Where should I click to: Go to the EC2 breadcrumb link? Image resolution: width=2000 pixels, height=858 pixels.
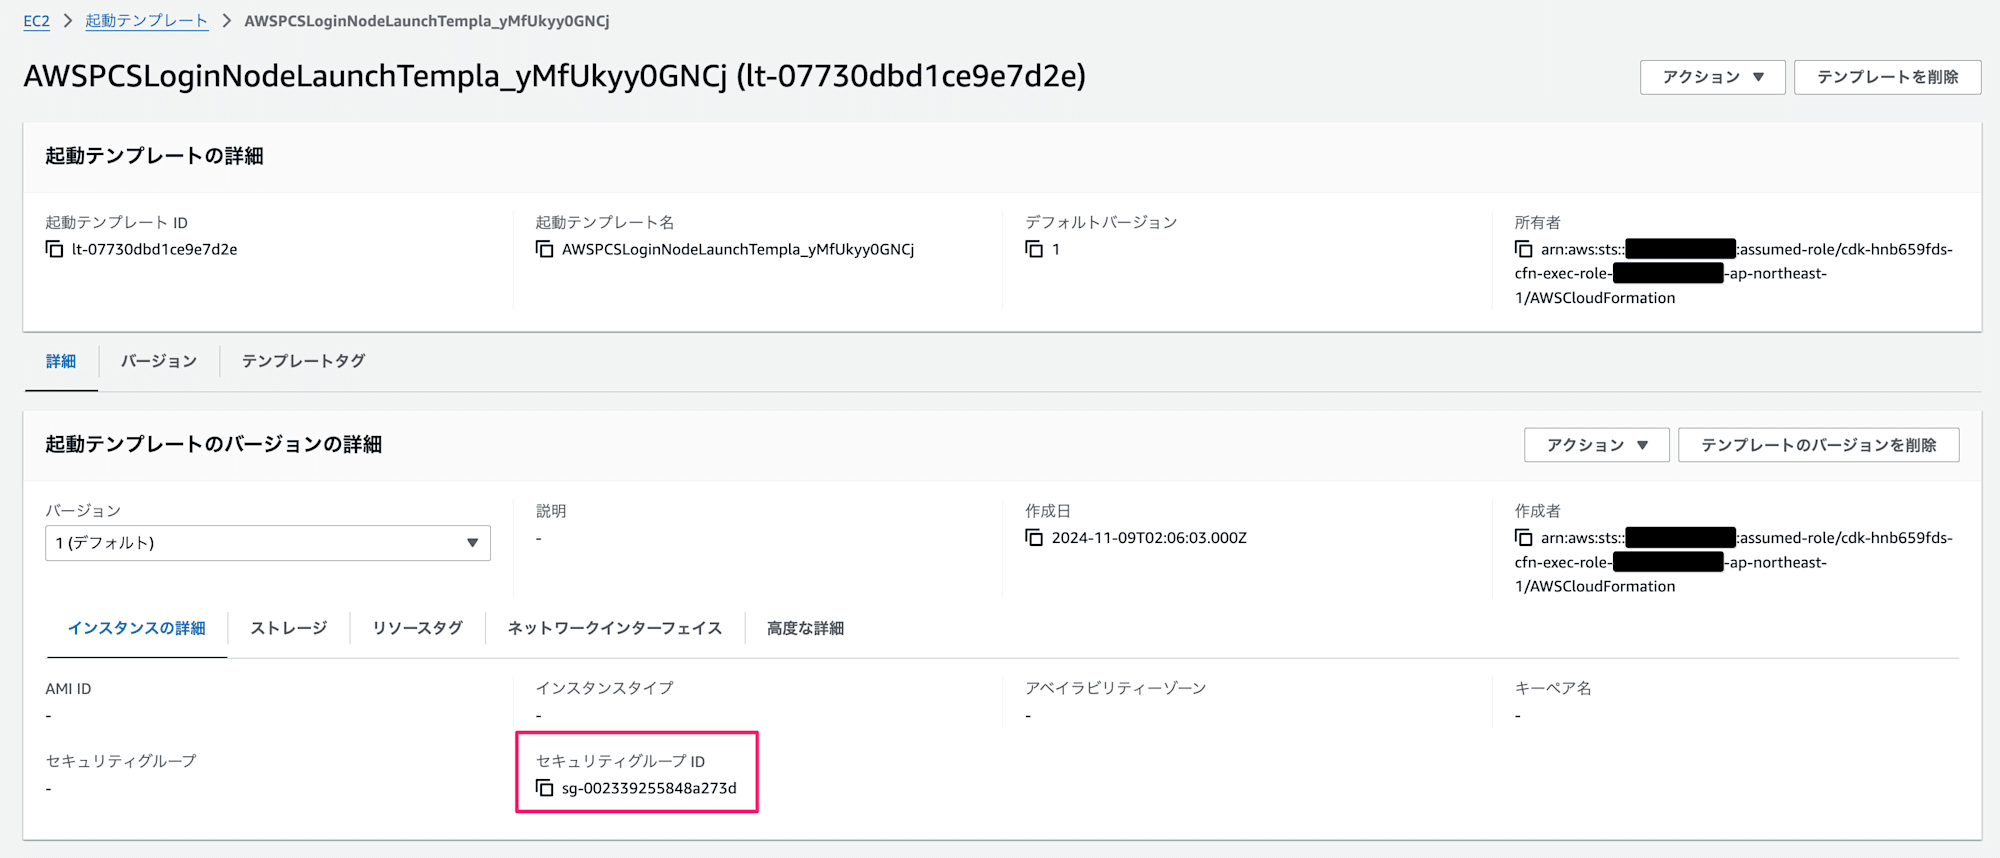[x=37, y=21]
